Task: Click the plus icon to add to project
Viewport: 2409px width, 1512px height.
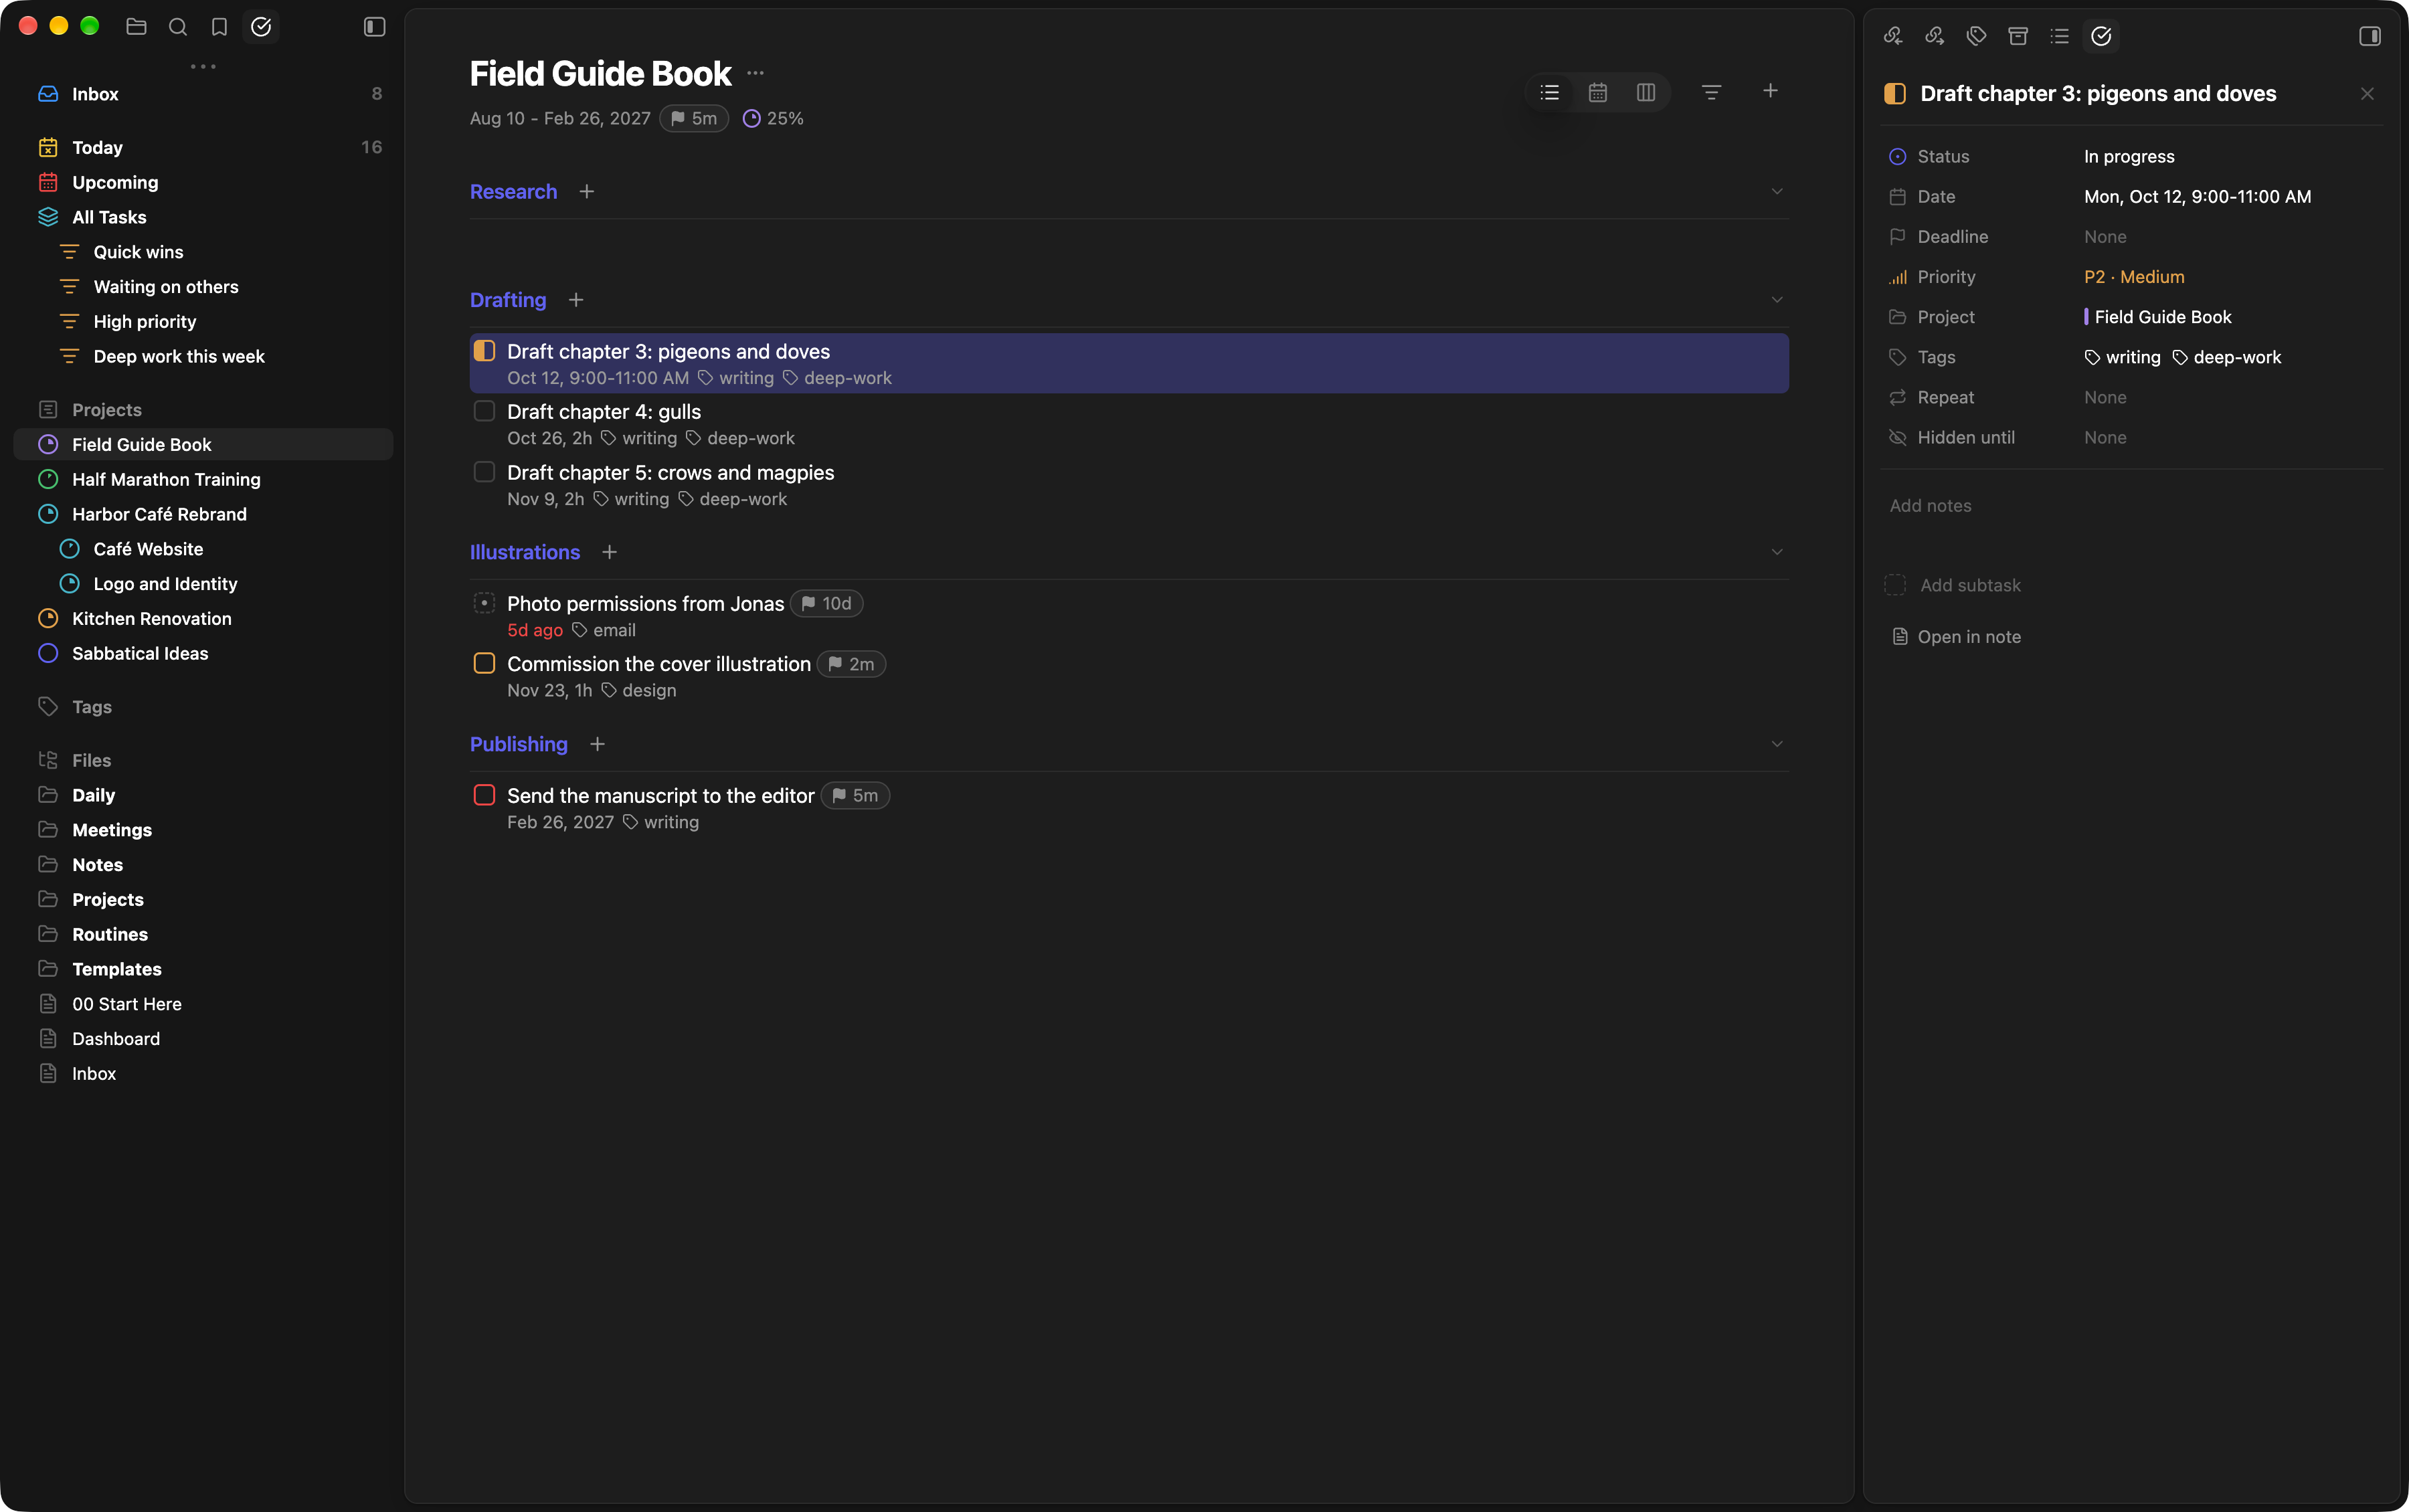Action: (1770, 91)
